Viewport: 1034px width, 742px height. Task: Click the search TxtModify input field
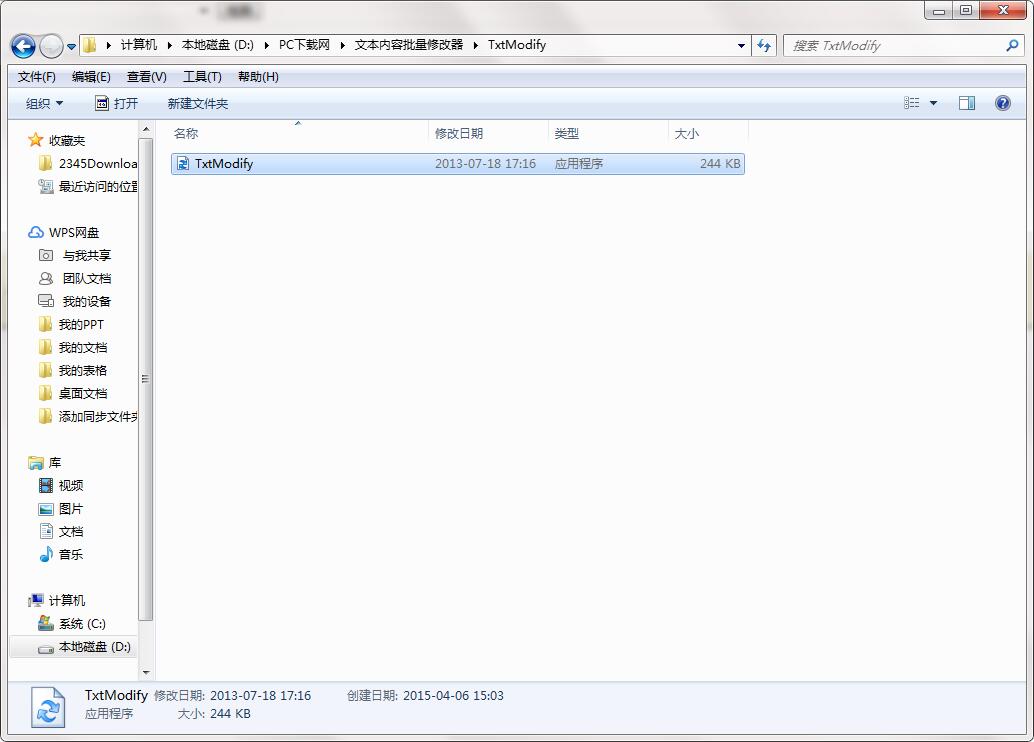[x=894, y=46]
